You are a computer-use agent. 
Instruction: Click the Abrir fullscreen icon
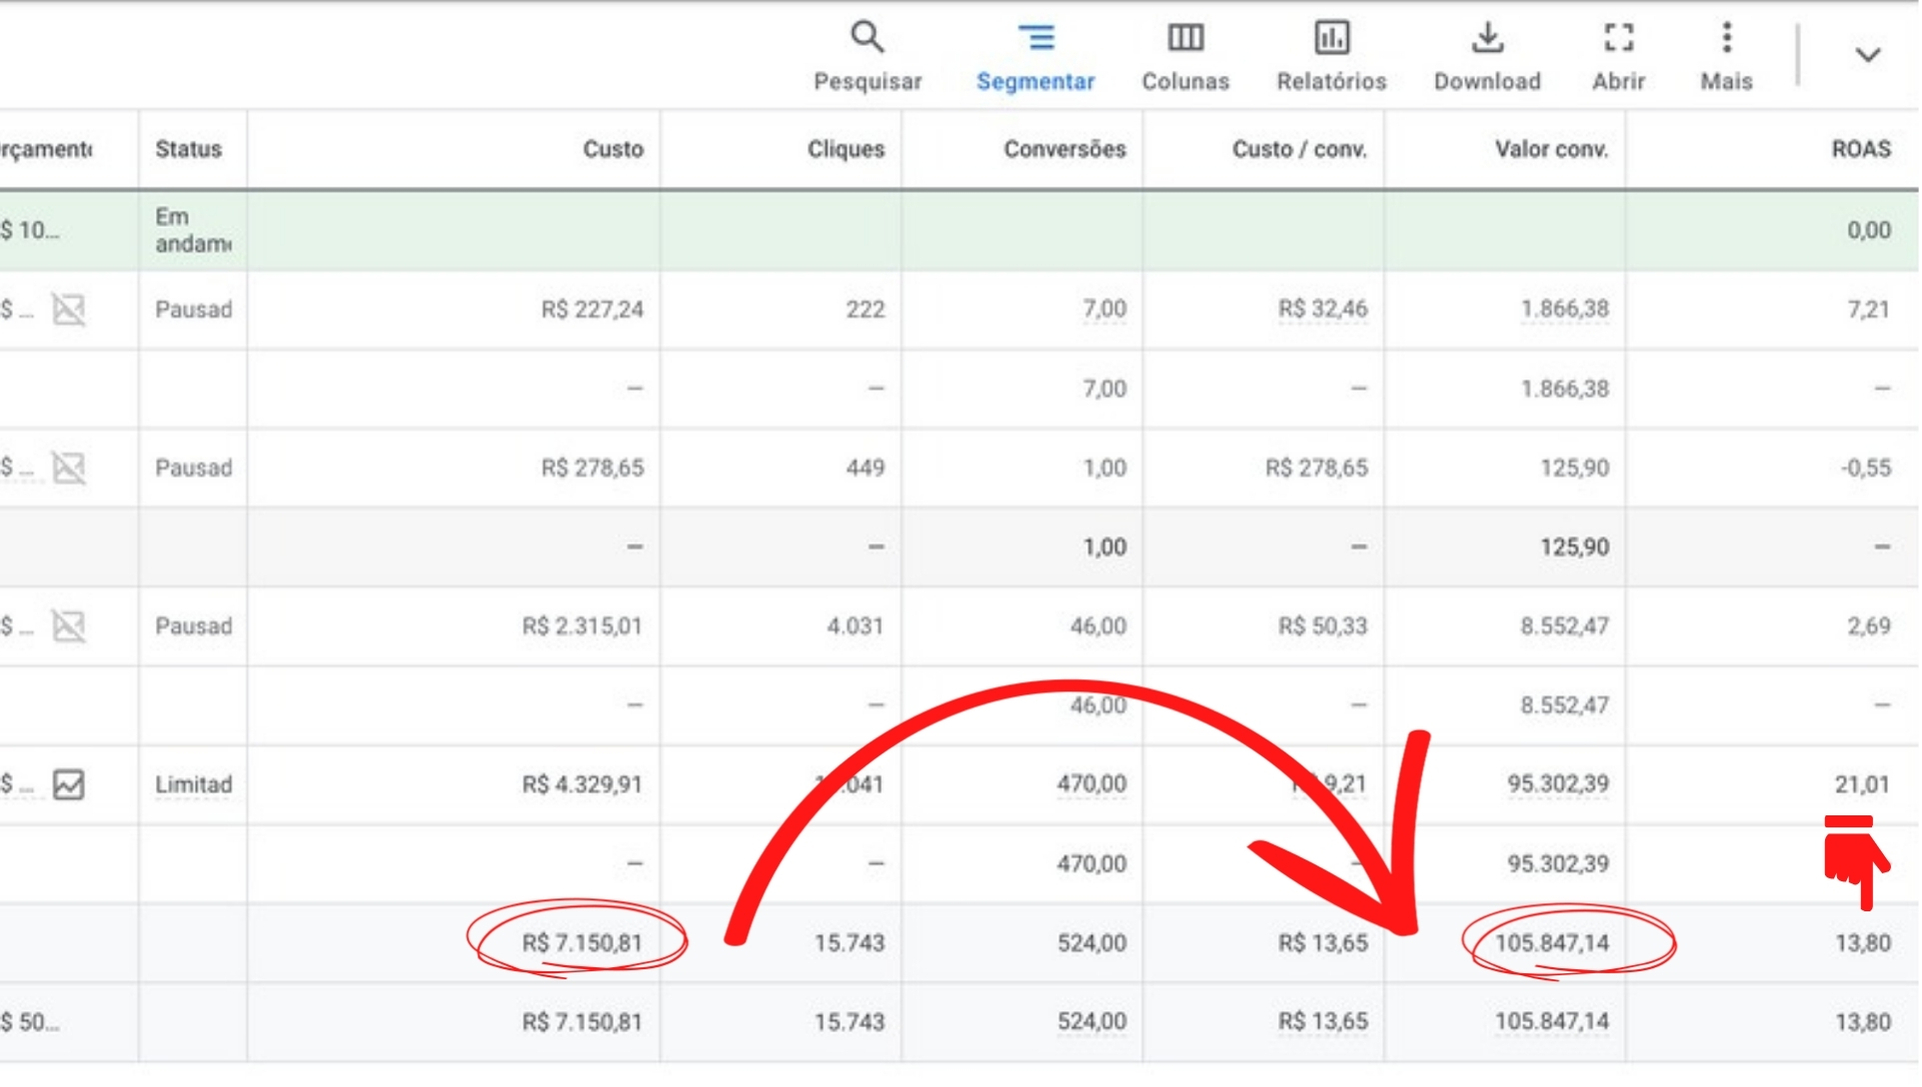click(1618, 38)
